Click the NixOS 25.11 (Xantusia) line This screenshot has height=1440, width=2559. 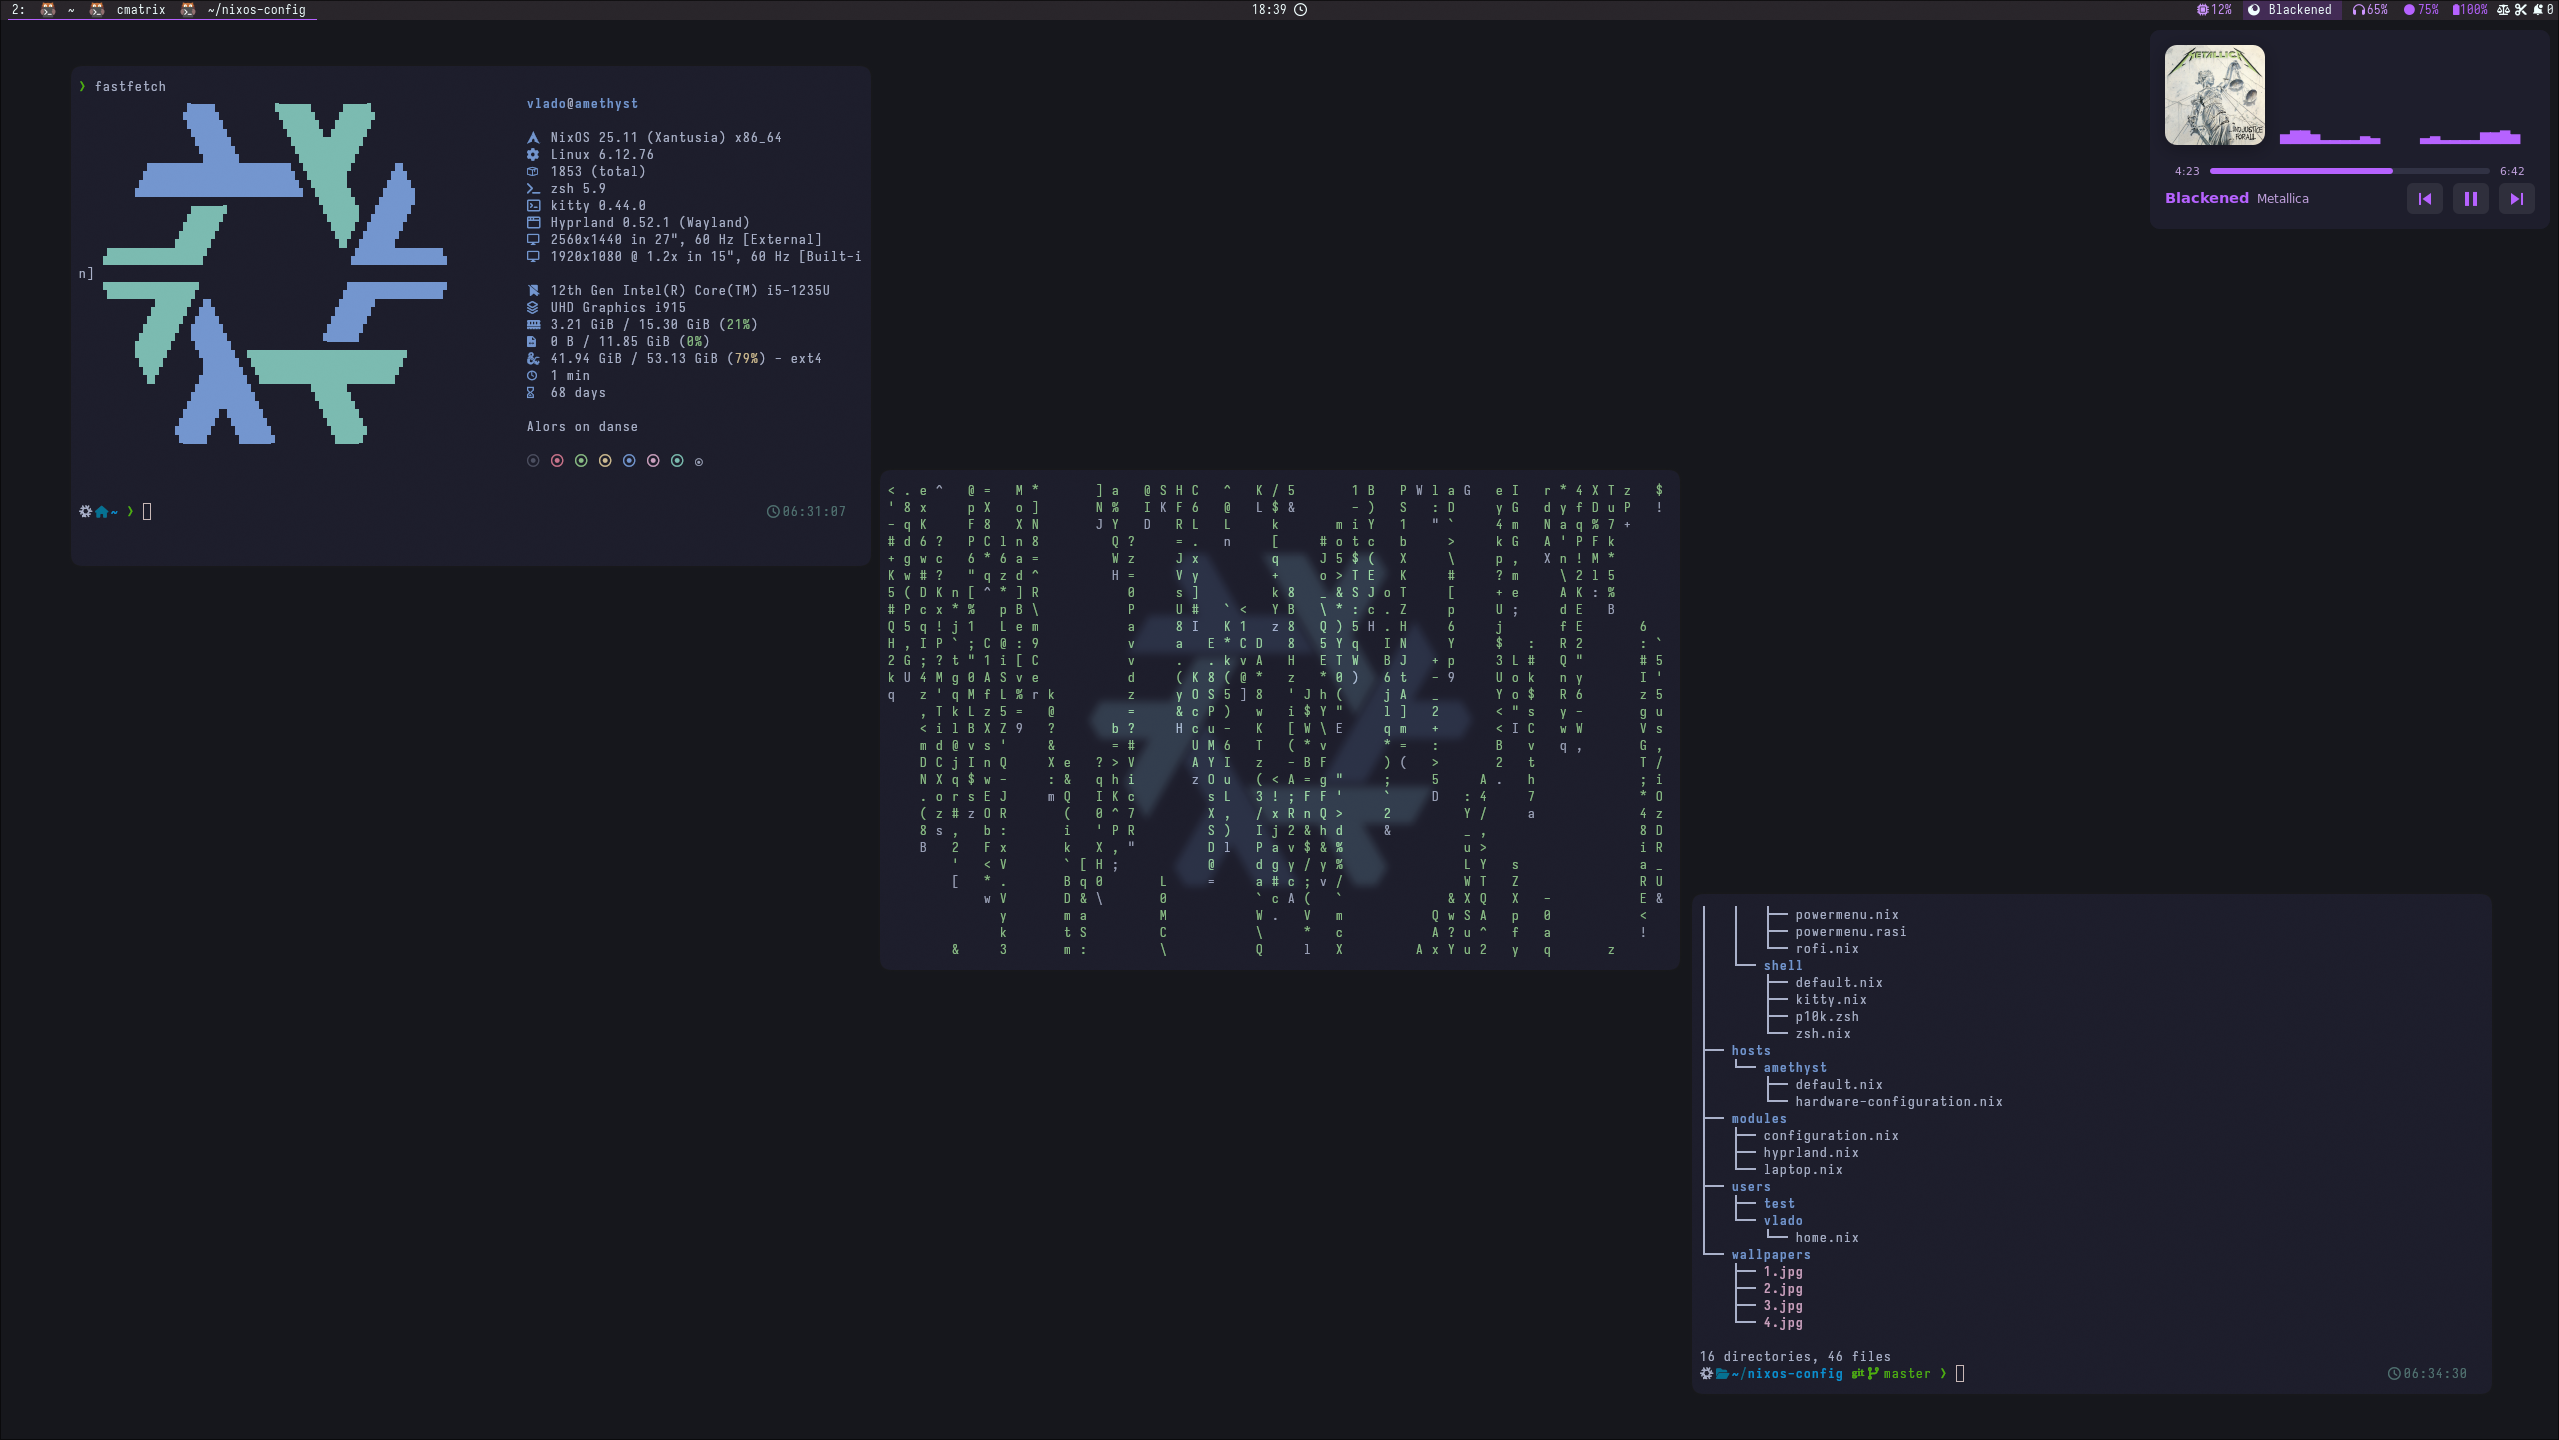[666, 138]
